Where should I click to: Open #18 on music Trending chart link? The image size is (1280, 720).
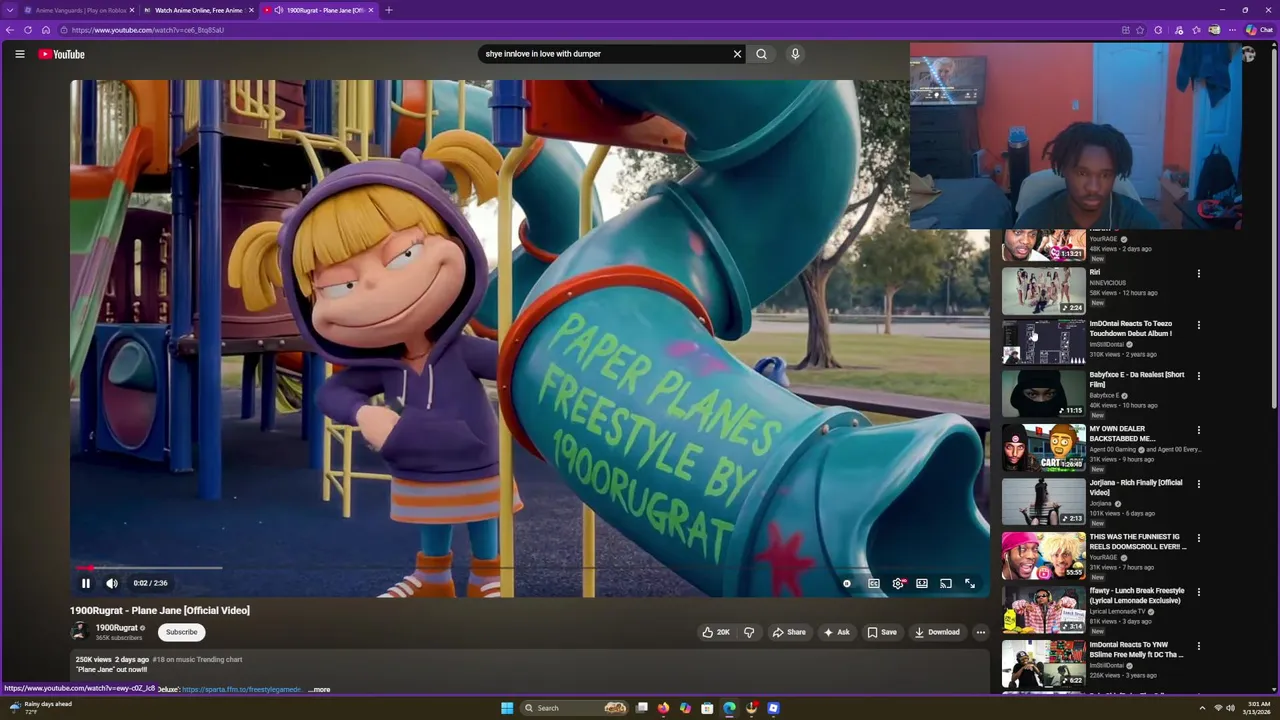197,660
